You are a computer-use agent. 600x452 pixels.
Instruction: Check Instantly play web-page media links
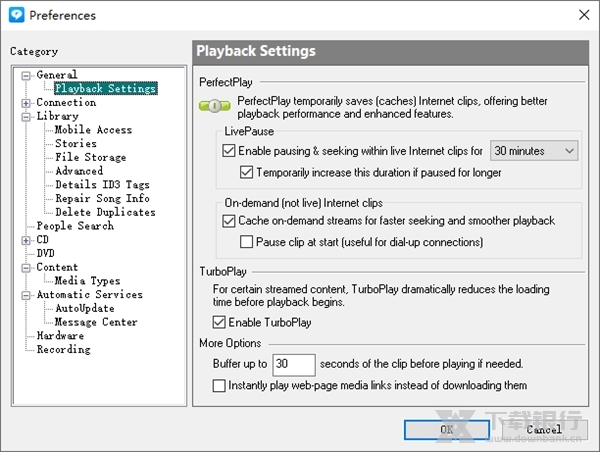pos(220,385)
